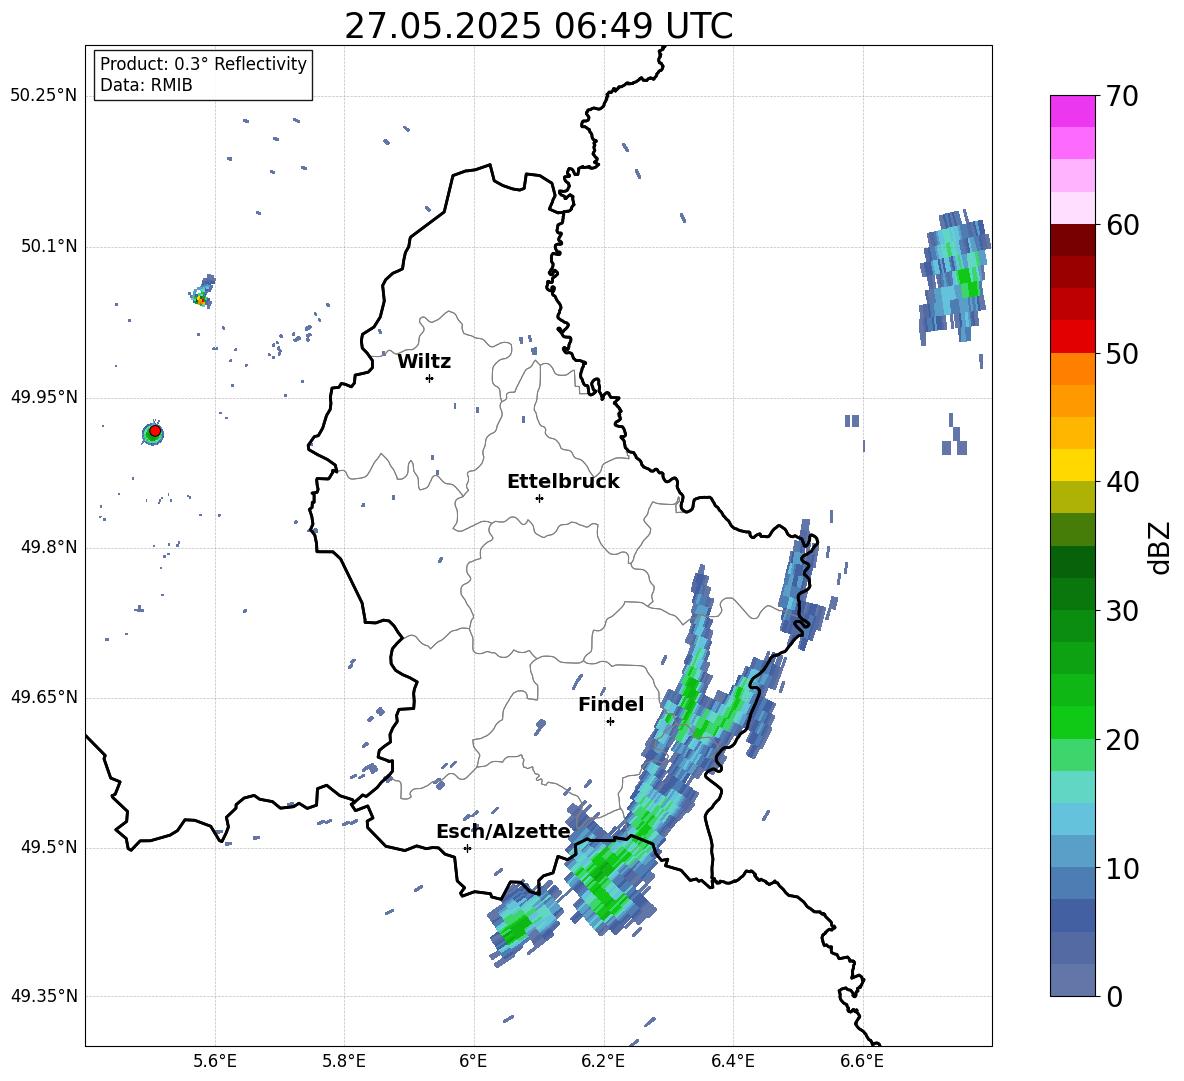Click the 49.65°N latitude label

44,697
